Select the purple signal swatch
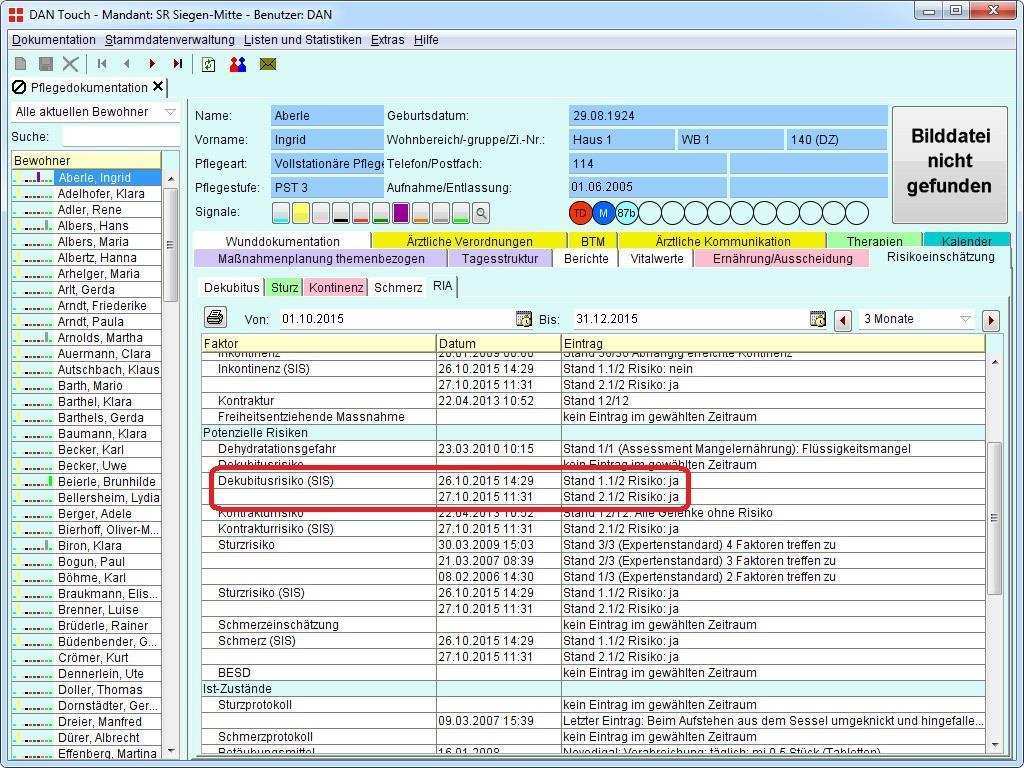 400,212
